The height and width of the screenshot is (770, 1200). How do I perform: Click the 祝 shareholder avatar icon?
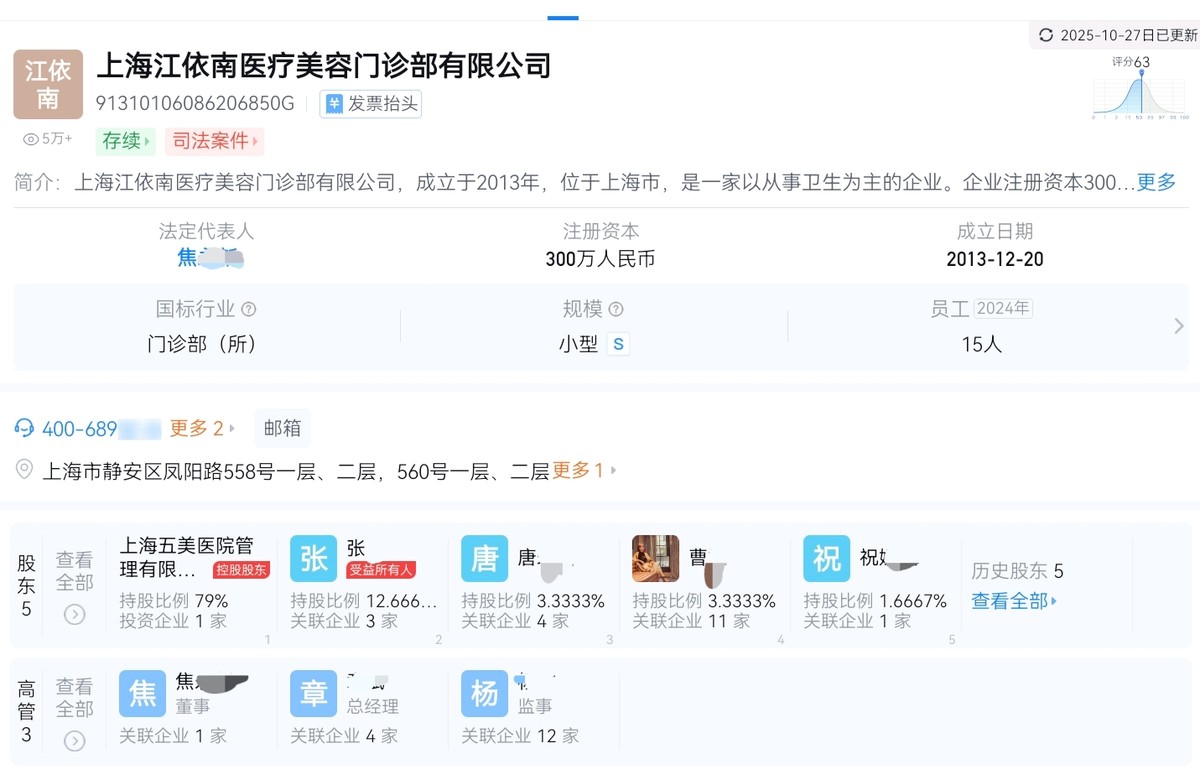827,559
